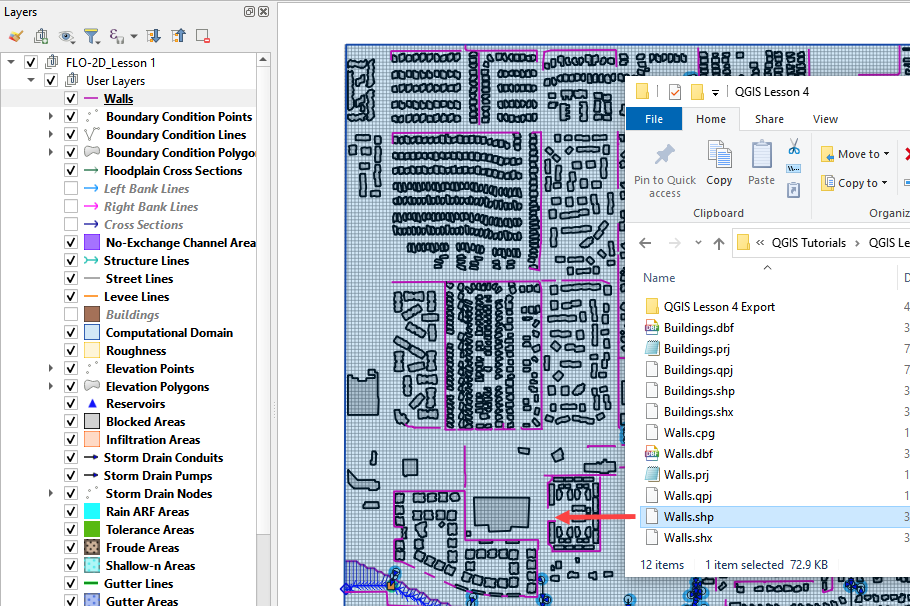Click the Remove Layer/Group icon
Screen dimensions: 910x606
[203, 36]
